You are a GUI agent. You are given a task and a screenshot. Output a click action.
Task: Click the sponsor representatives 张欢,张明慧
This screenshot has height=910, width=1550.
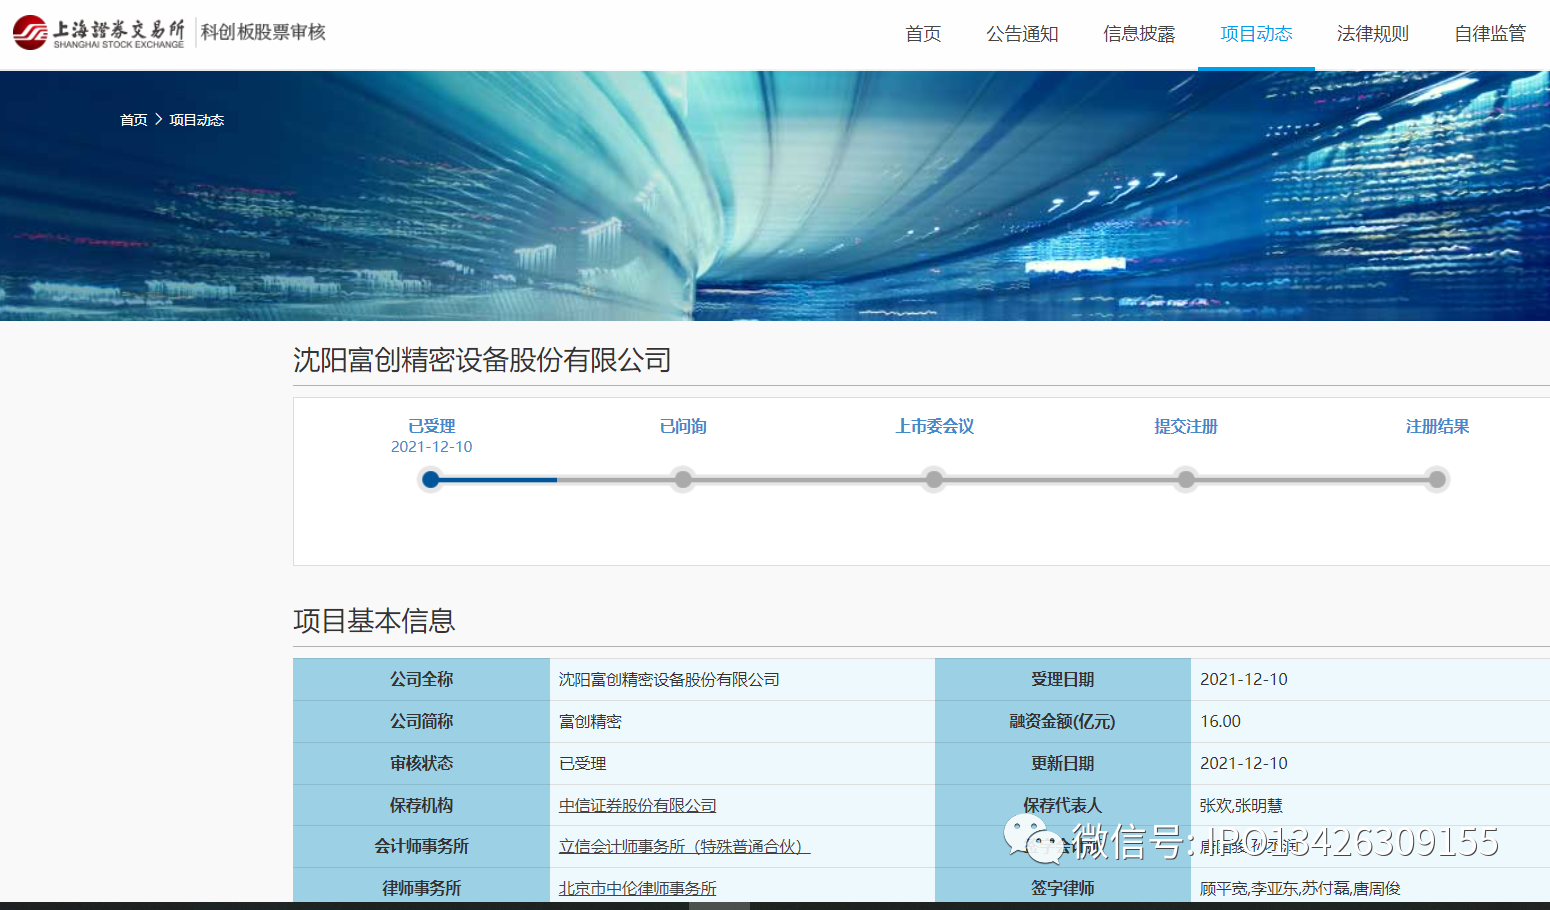[x=1241, y=805]
